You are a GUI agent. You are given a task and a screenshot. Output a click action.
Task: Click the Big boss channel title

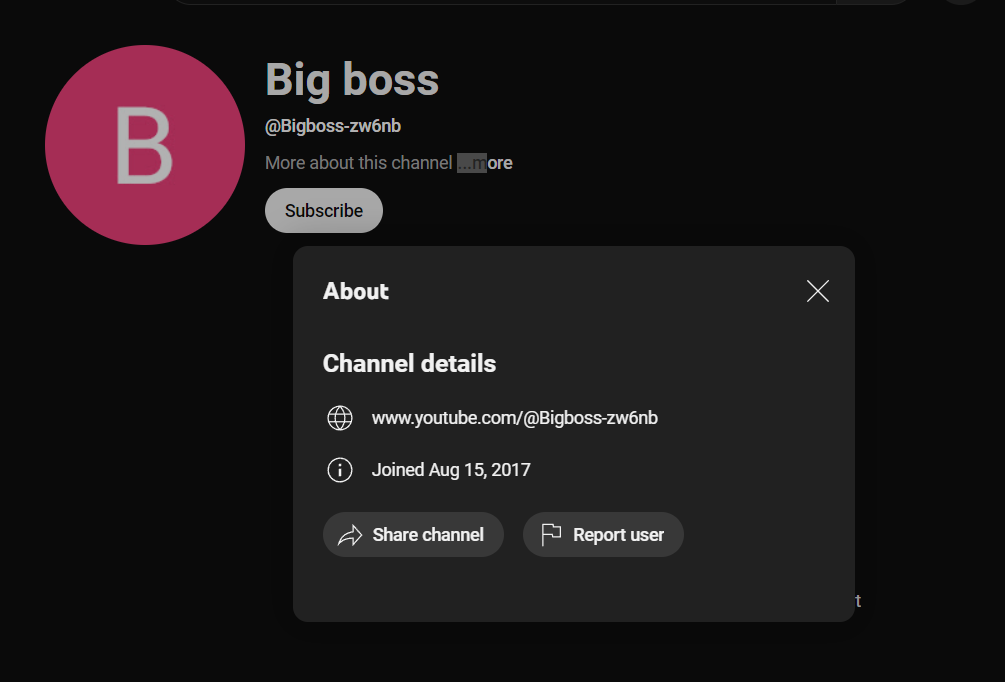coord(352,80)
